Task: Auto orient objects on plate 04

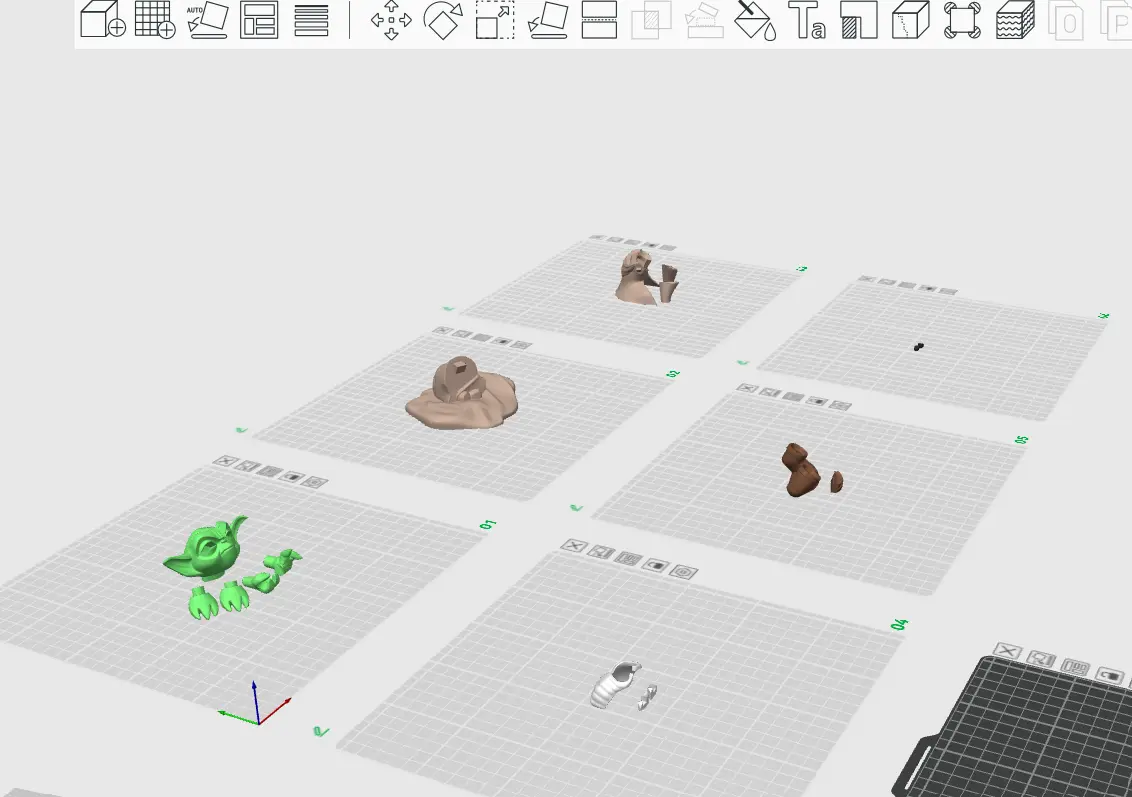Action: point(601,552)
